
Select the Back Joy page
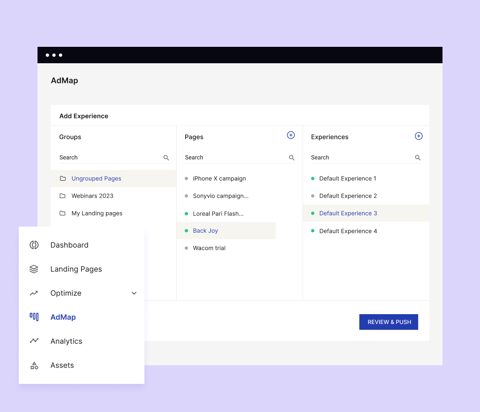226,231
